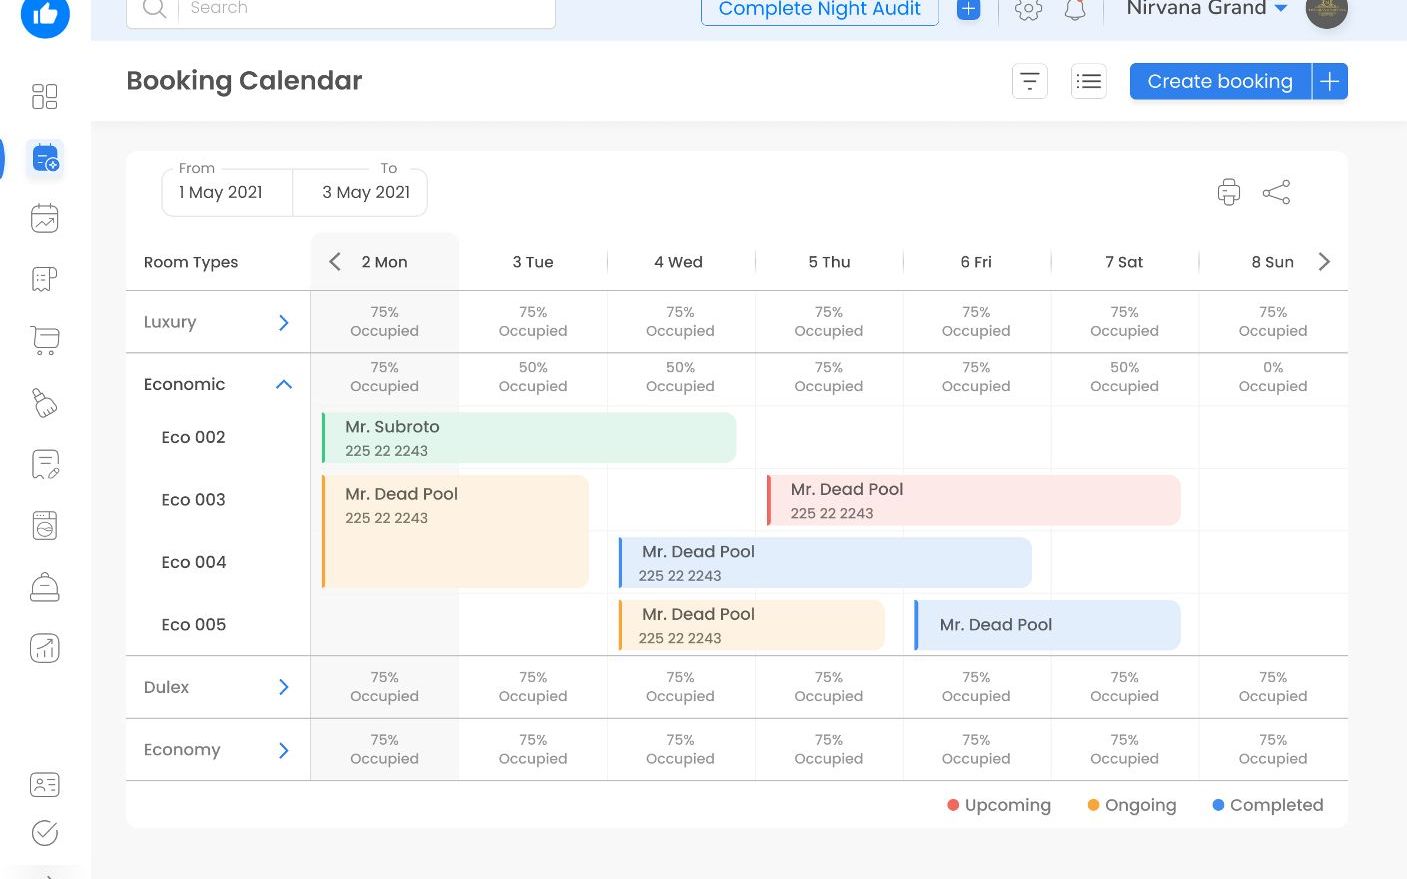Go to next week arrow
The height and width of the screenshot is (879, 1407).
(1324, 262)
